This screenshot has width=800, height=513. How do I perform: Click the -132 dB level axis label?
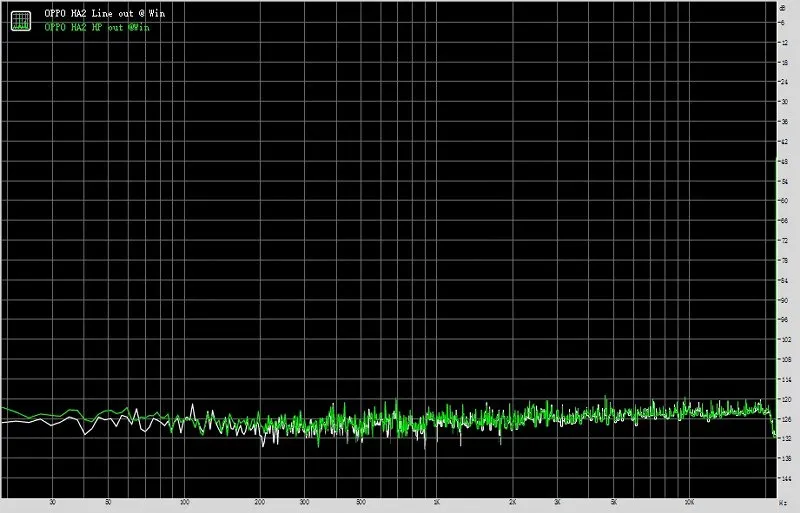tap(784, 439)
